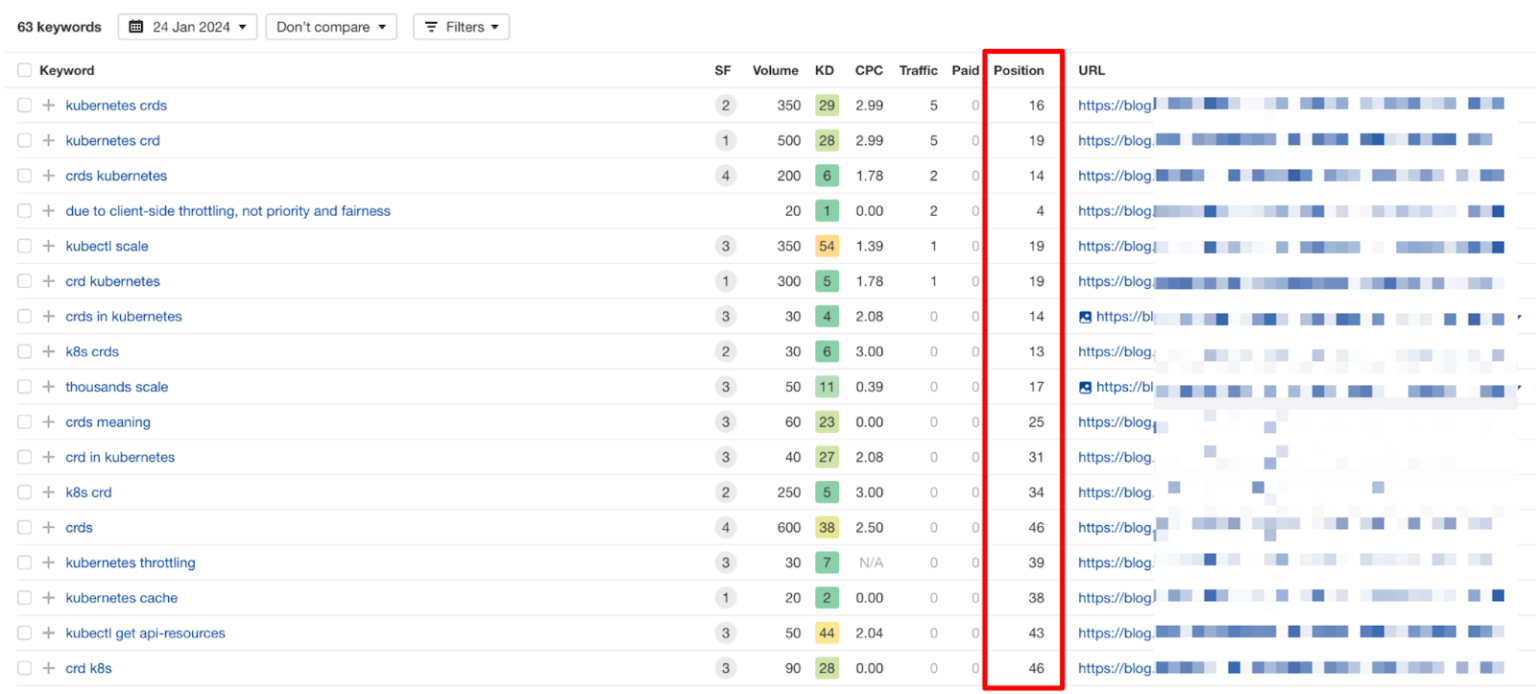
Task: Open the kubernetes crds keyword link
Action: [116, 105]
